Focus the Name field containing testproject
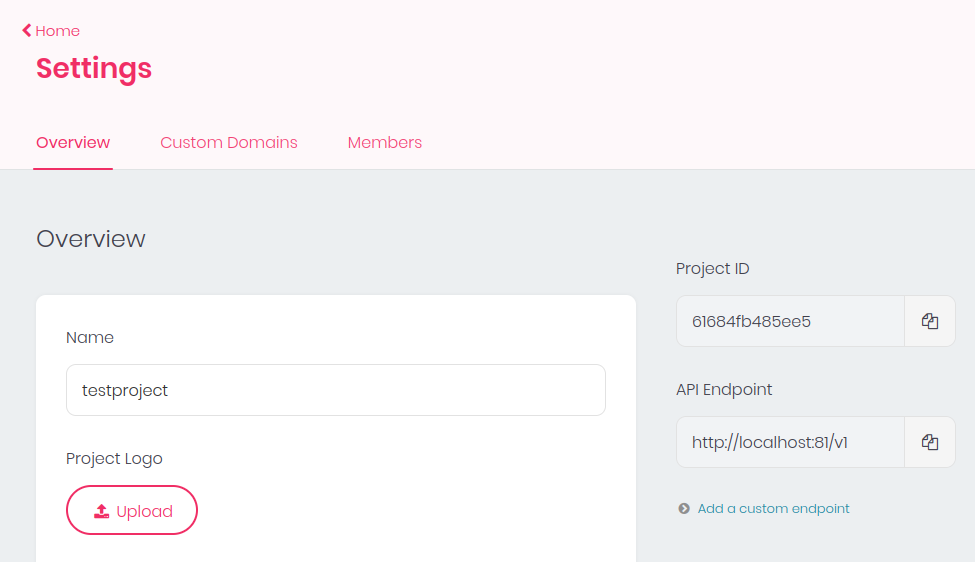This screenshot has width=975, height=562. pyautogui.click(x=336, y=390)
